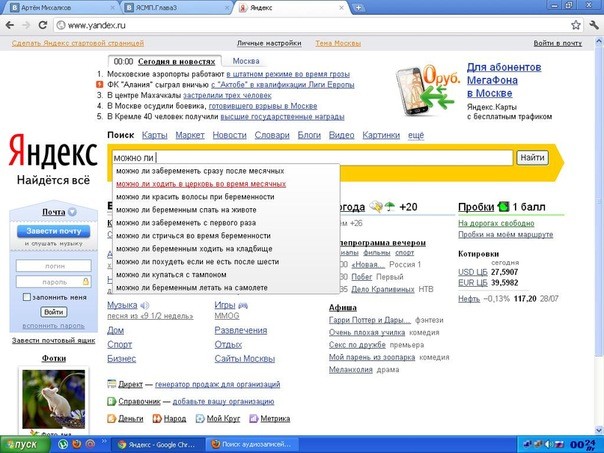
Task: Click the Завести почту button
Action: click(54, 231)
